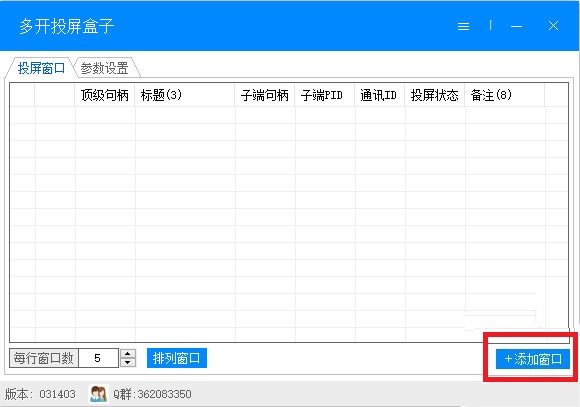Switch to the 投屏窗口 tab
Screen dimensions: 580x407
[x=41, y=68]
